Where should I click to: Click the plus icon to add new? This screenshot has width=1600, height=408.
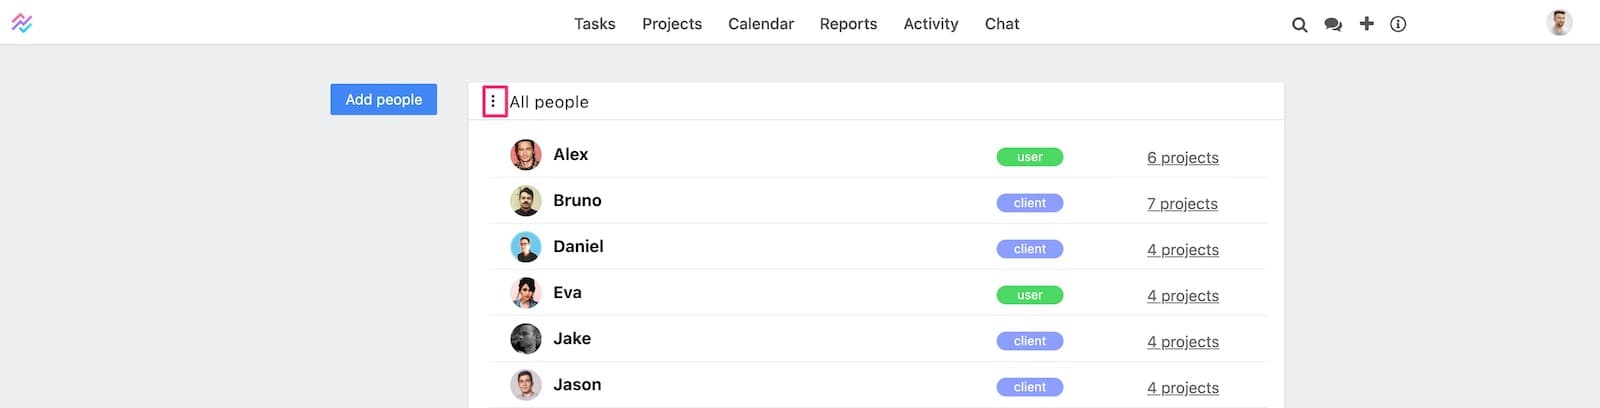pos(1366,23)
